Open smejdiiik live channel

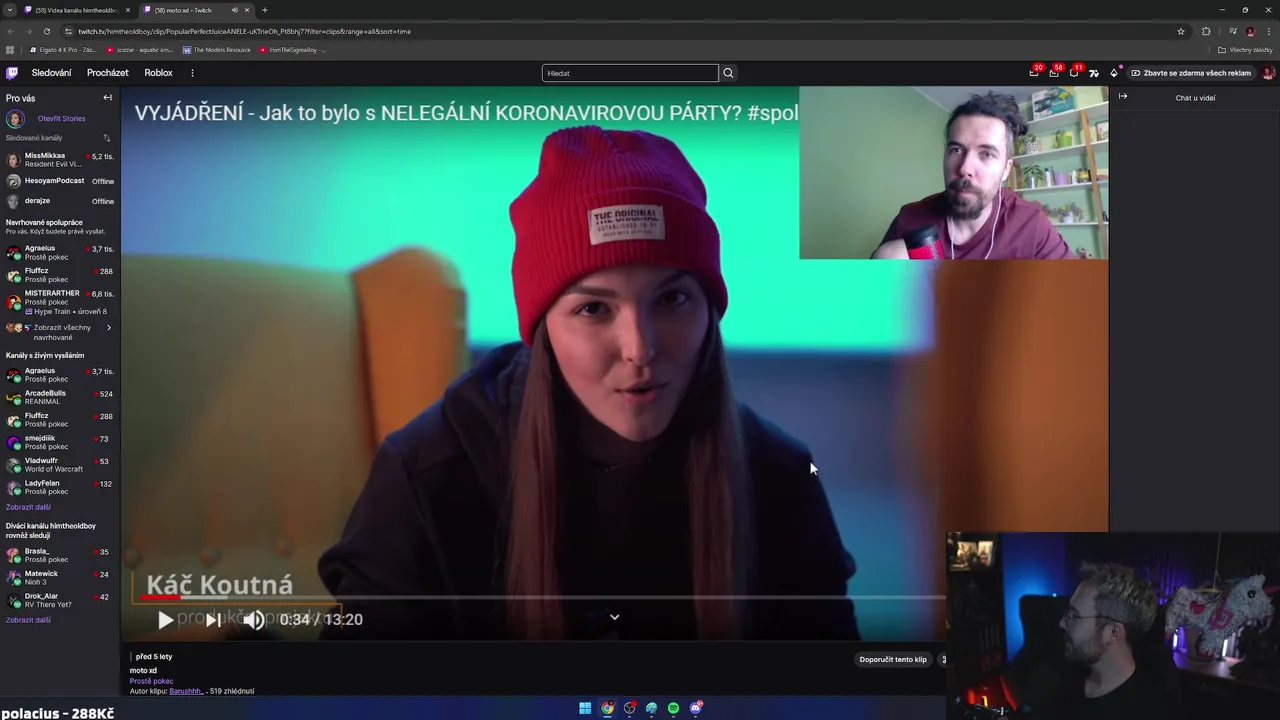(x=60, y=442)
